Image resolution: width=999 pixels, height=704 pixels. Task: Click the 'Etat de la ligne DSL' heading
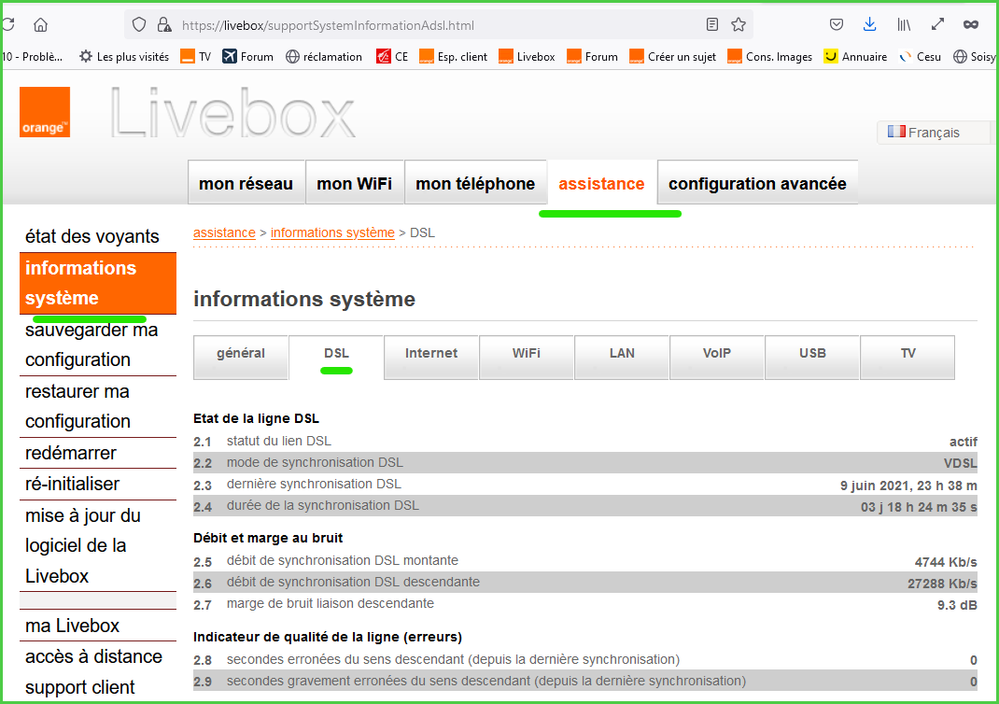(256, 419)
